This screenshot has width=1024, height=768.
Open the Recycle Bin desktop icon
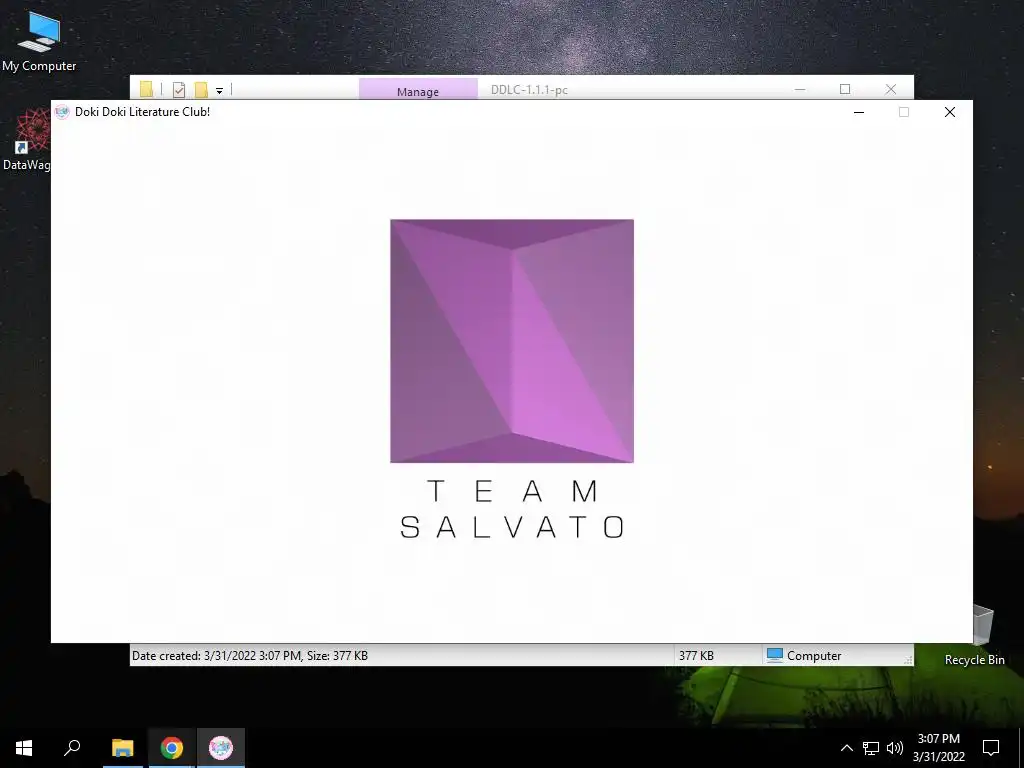coord(974,635)
